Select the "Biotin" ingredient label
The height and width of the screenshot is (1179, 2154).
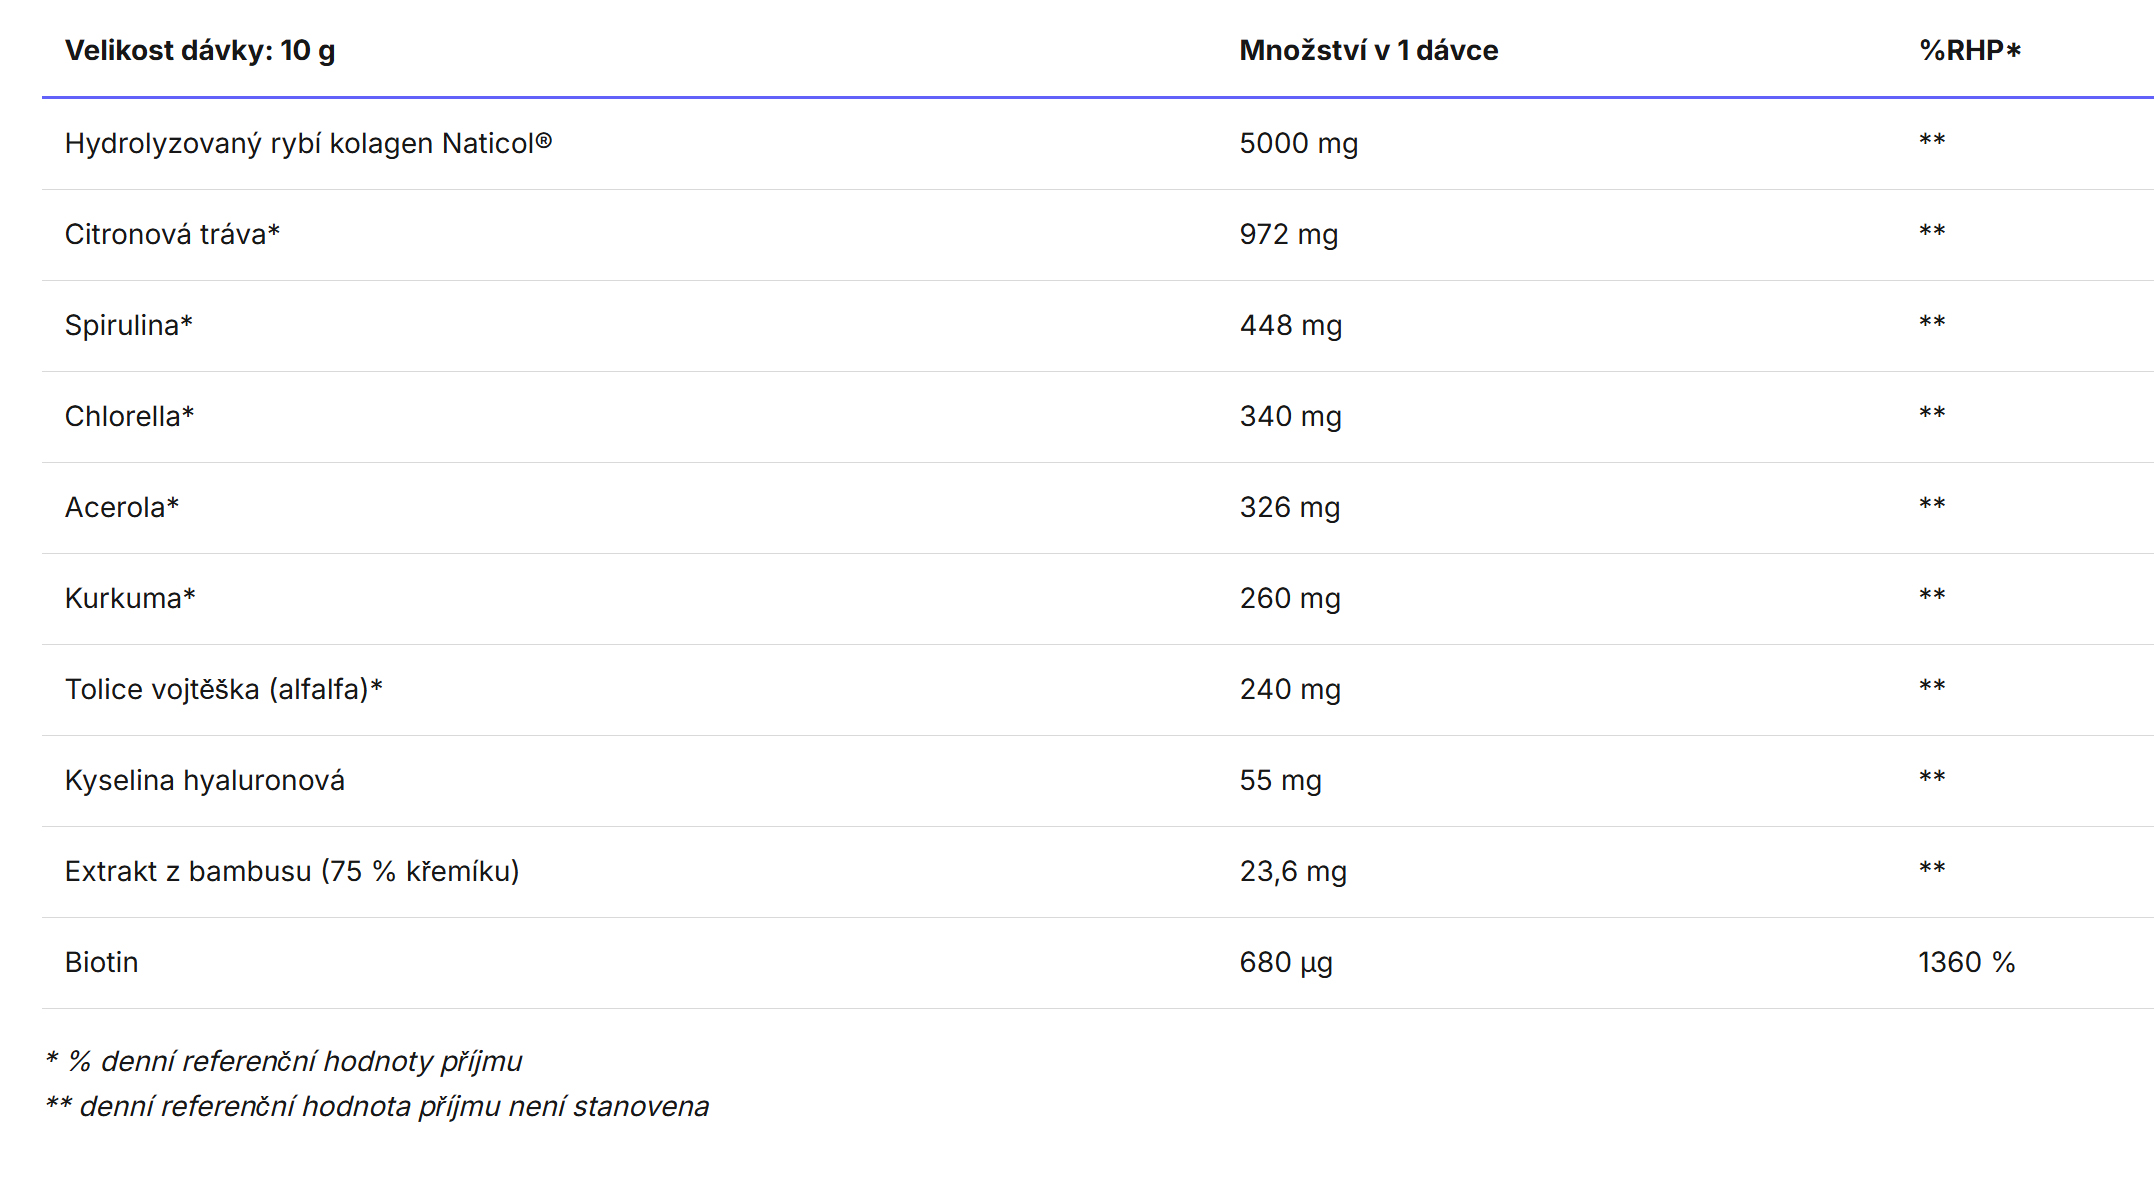coord(101,963)
